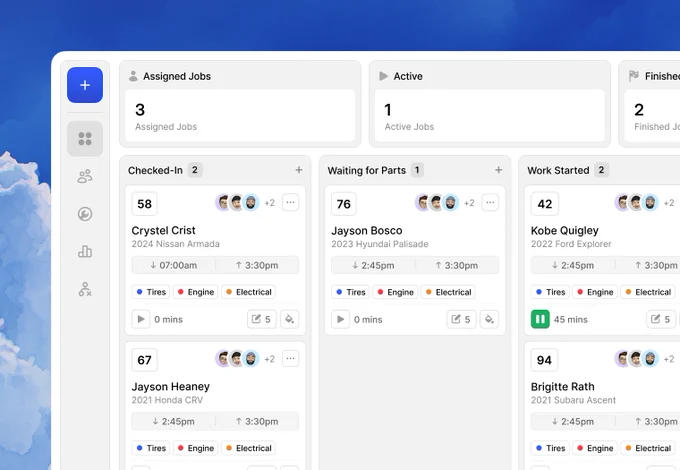Show the +2 extra assignees on Crystel Crist's card
Viewport: 680px width, 470px height.
270,203
